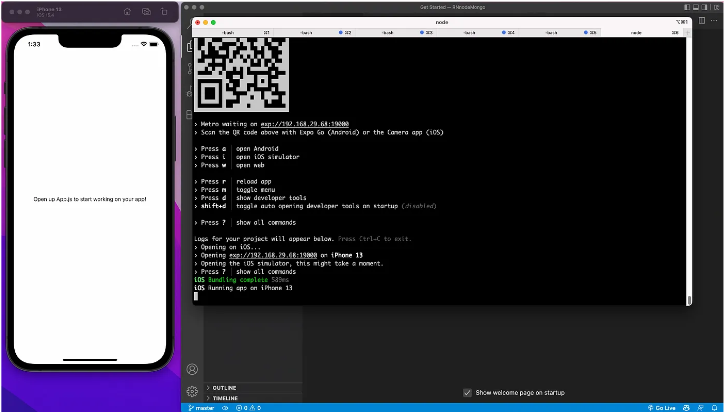Rotate the iPhone 13 simulator
Viewport: 724px width, 412px height.
(x=165, y=11)
